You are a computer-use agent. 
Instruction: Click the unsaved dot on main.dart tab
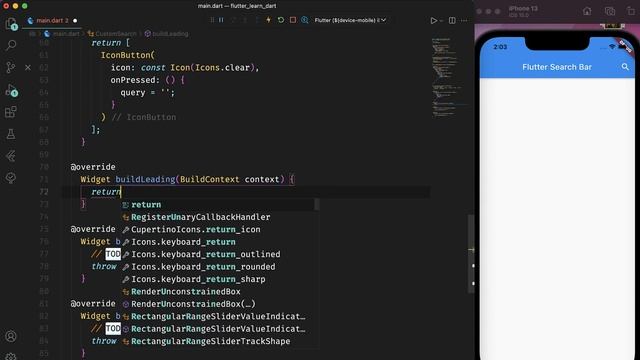coord(75,20)
